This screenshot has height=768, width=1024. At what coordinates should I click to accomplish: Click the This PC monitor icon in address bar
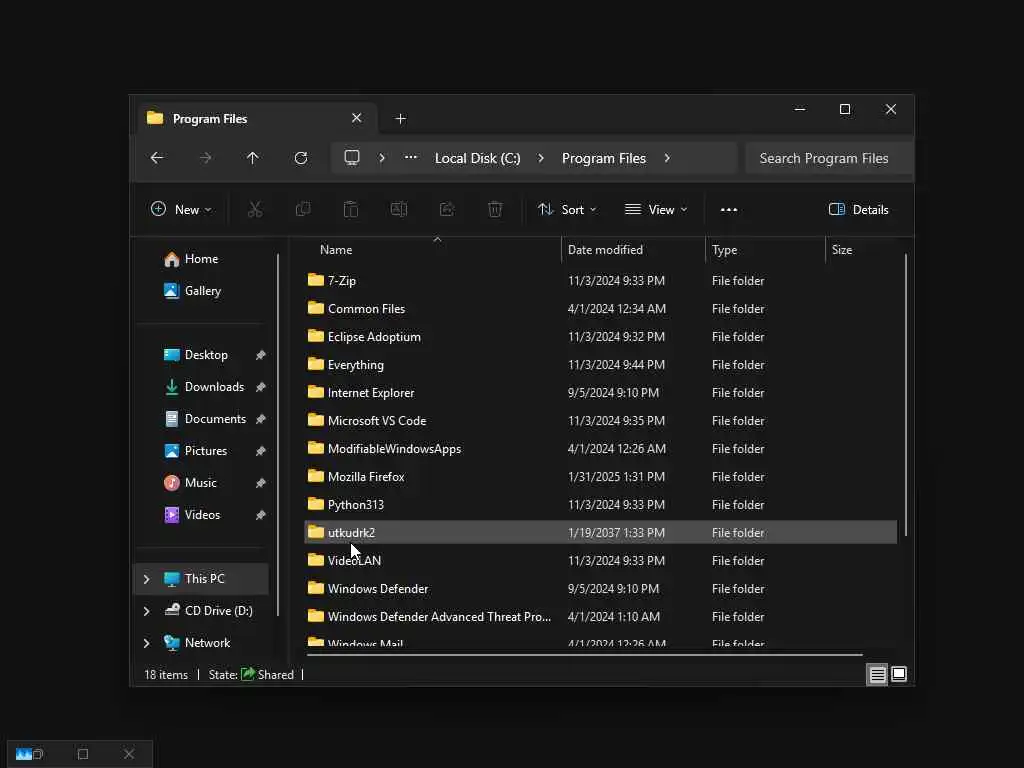click(x=352, y=158)
